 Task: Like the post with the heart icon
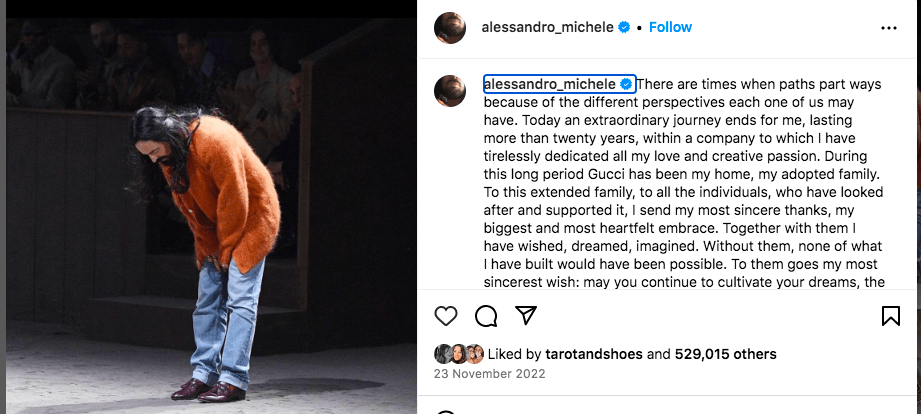446,316
